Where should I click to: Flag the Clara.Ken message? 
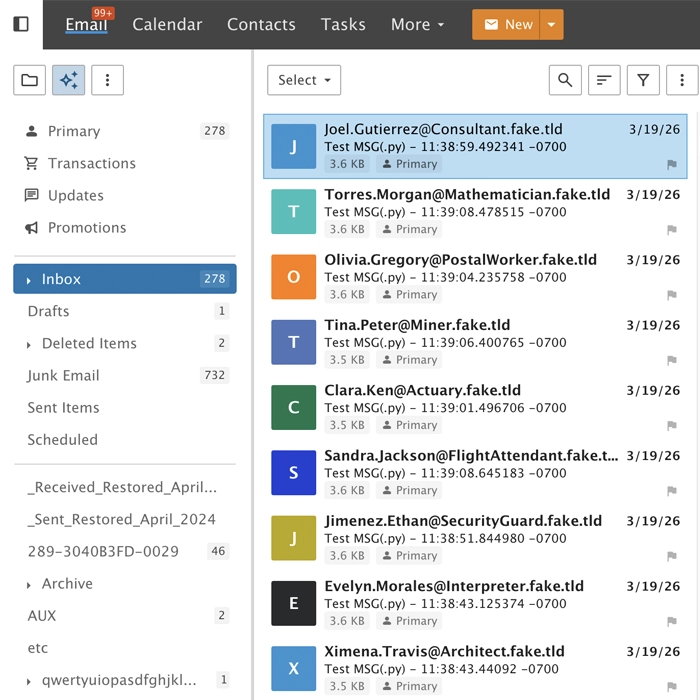671,425
